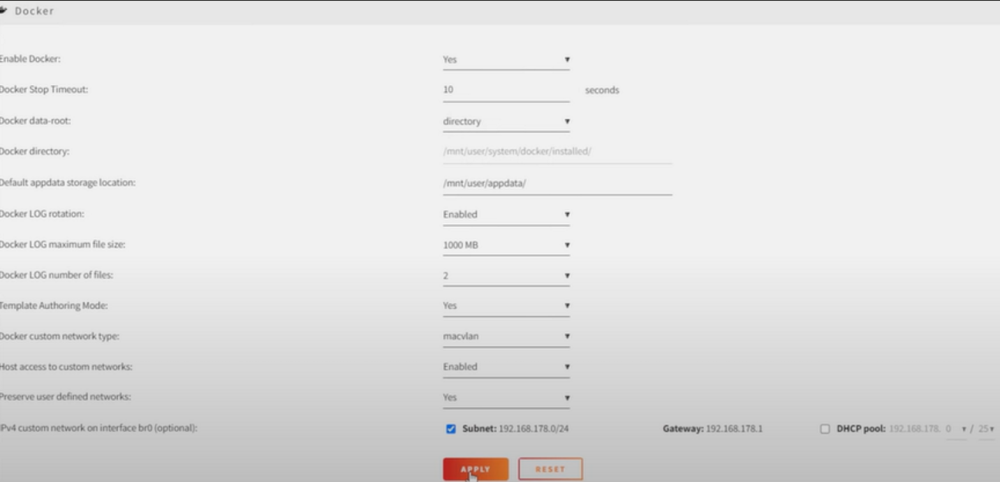Image resolution: width=1000 pixels, height=482 pixels.
Task: Open the Docker custom network type dropdown
Action: (506, 336)
